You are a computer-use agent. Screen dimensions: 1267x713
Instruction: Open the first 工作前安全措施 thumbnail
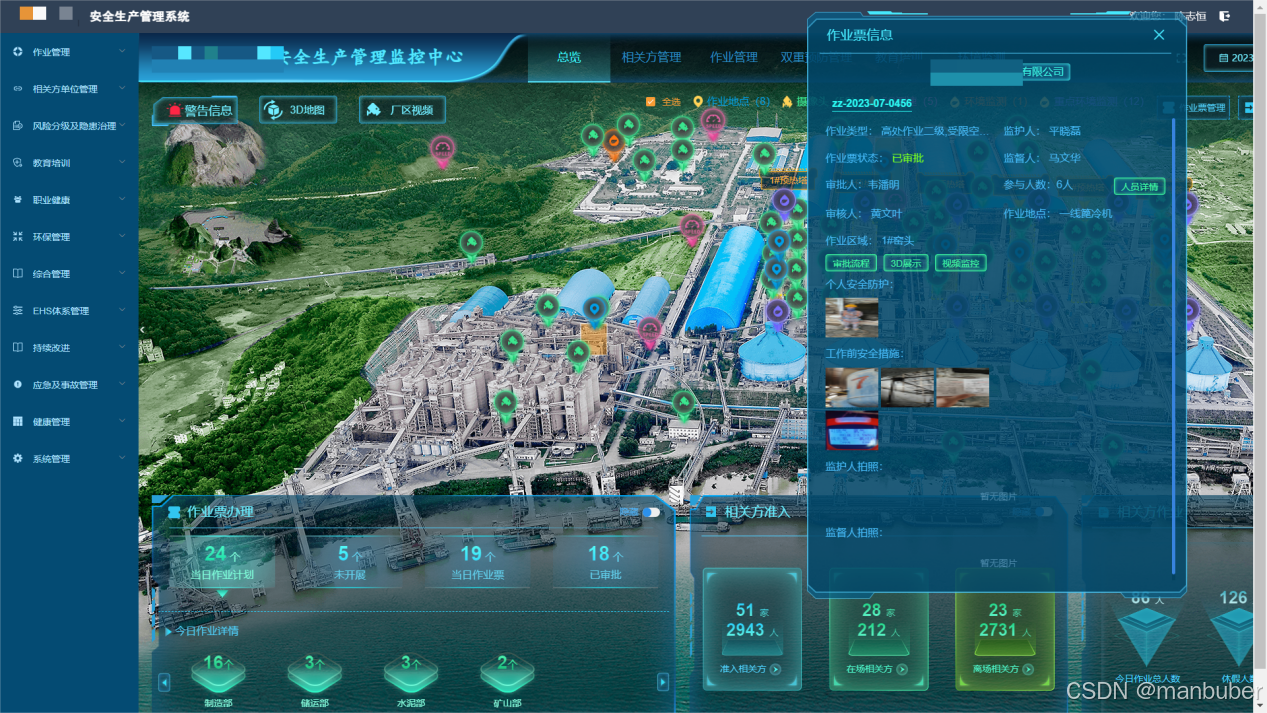coord(852,387)
